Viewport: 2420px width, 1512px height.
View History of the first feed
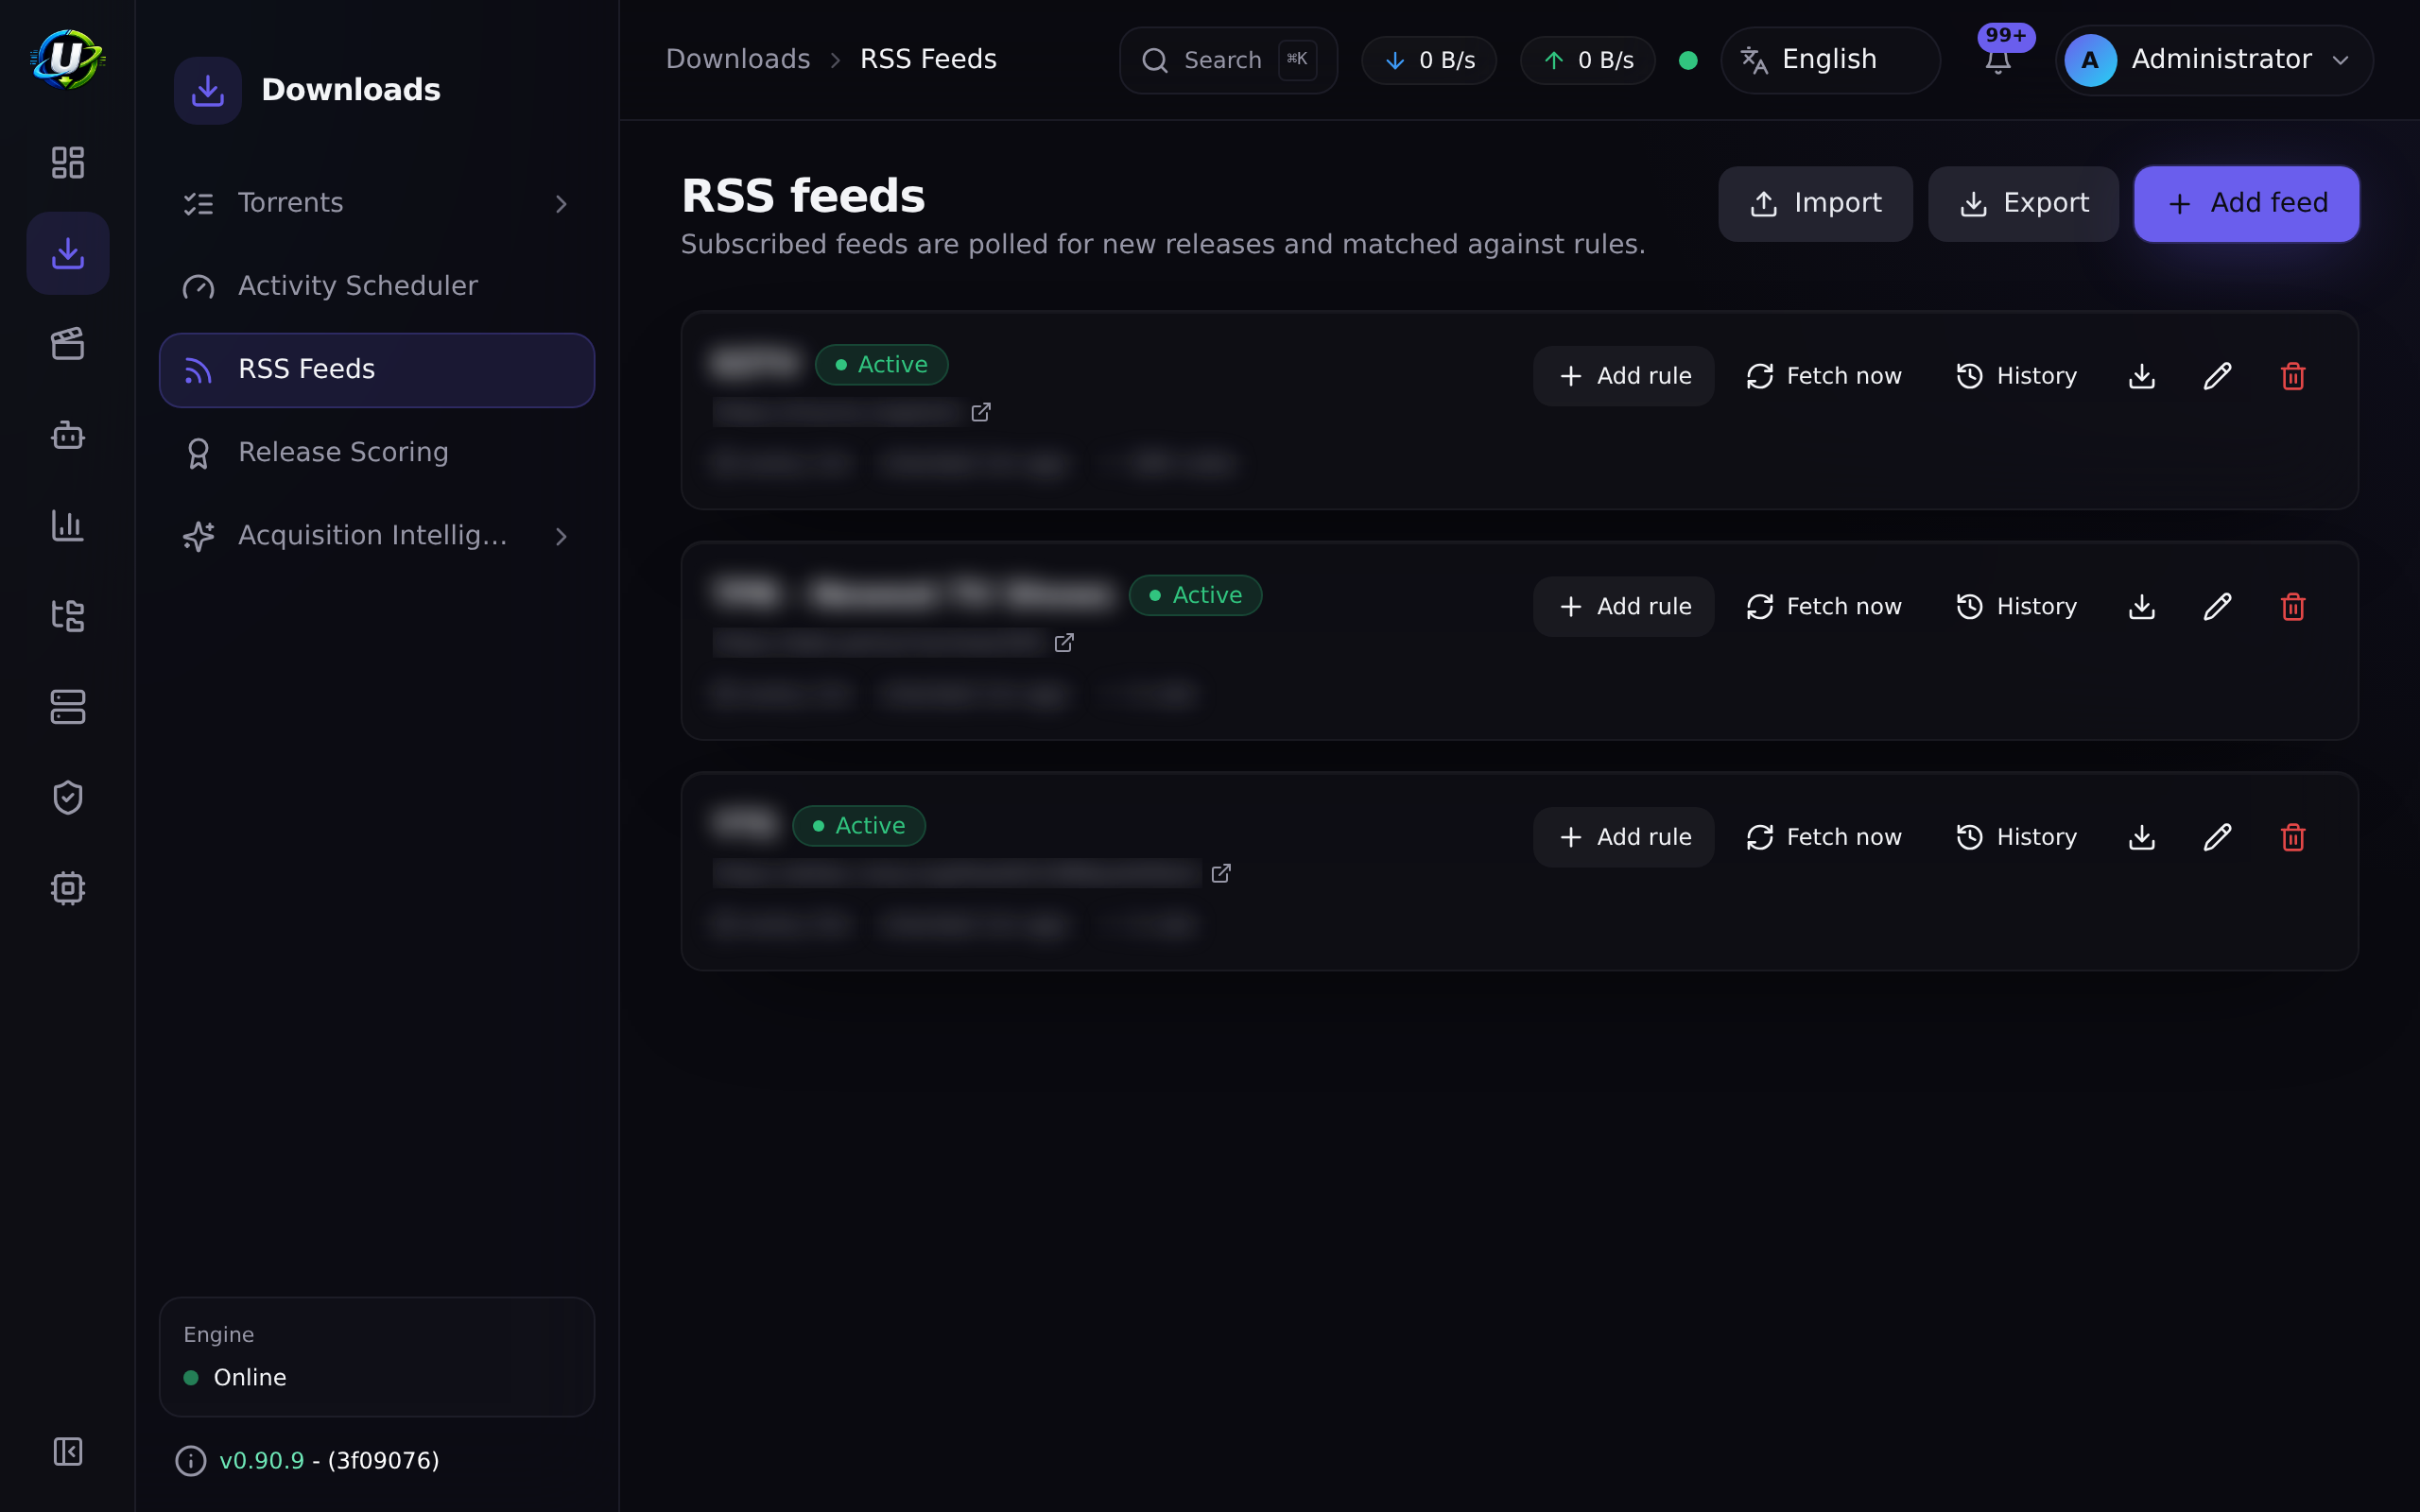click(x=2016, y=376)
